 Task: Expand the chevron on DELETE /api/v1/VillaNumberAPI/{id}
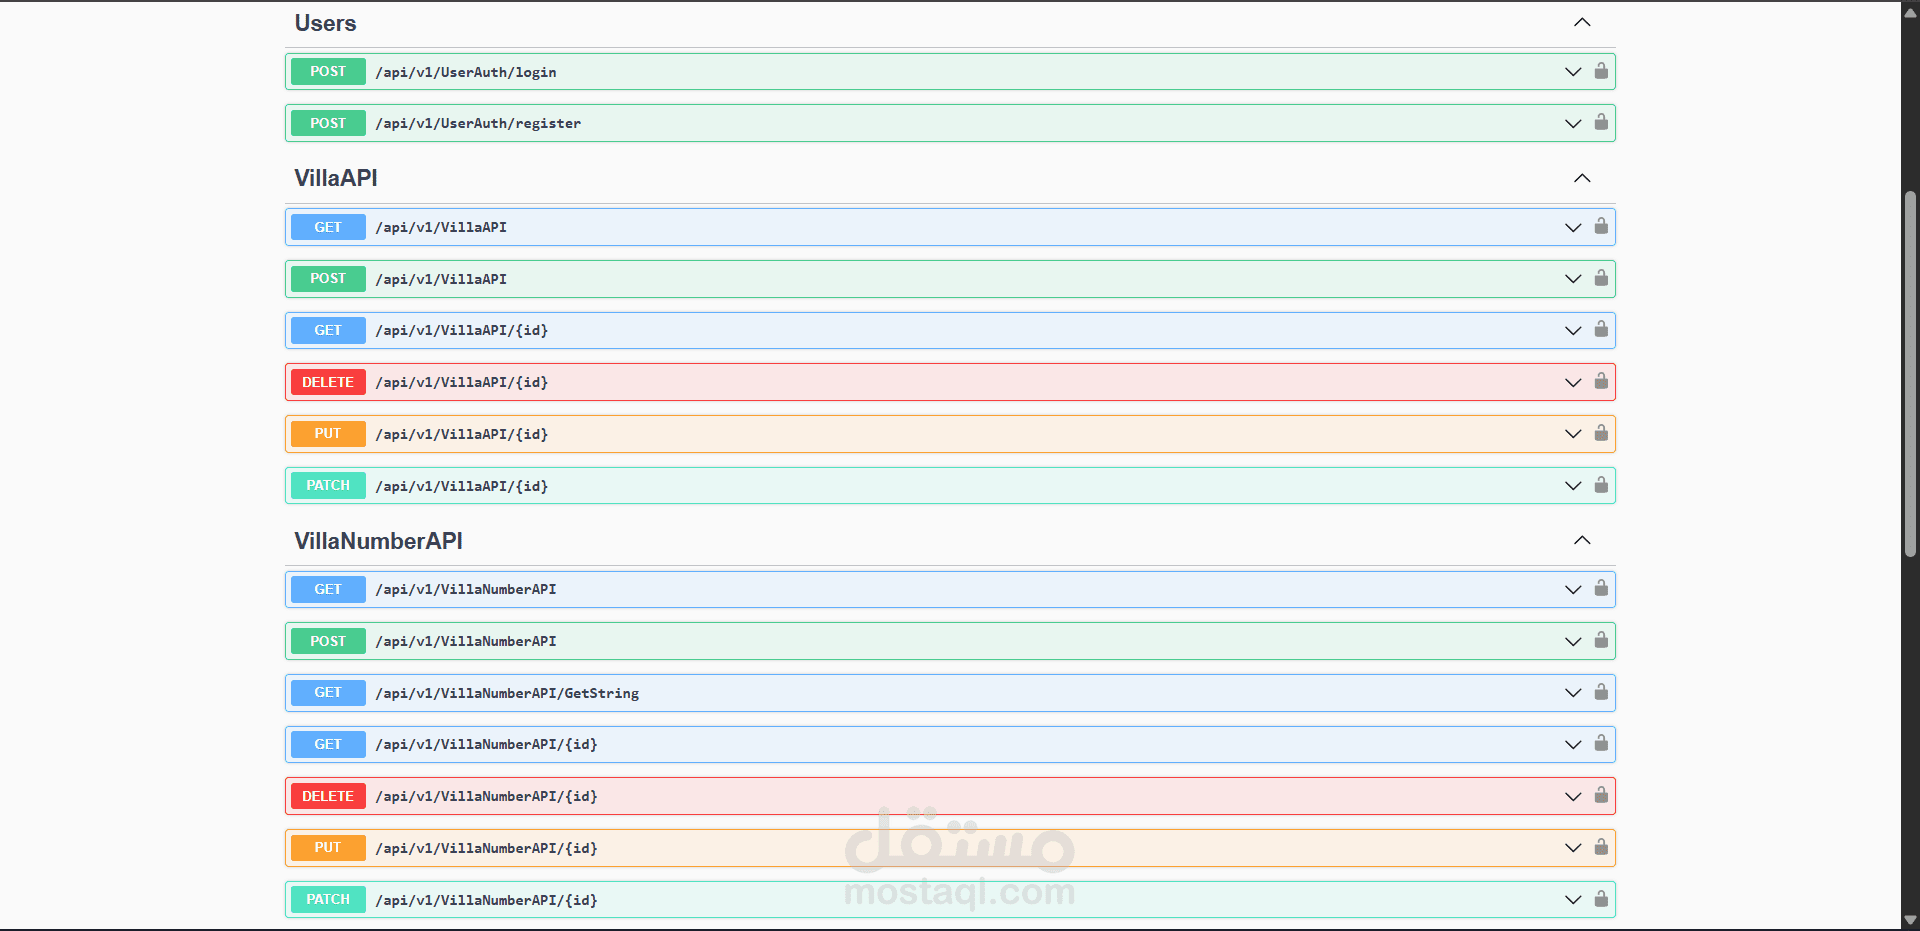pyautogui.click(x=1573, y=797)
